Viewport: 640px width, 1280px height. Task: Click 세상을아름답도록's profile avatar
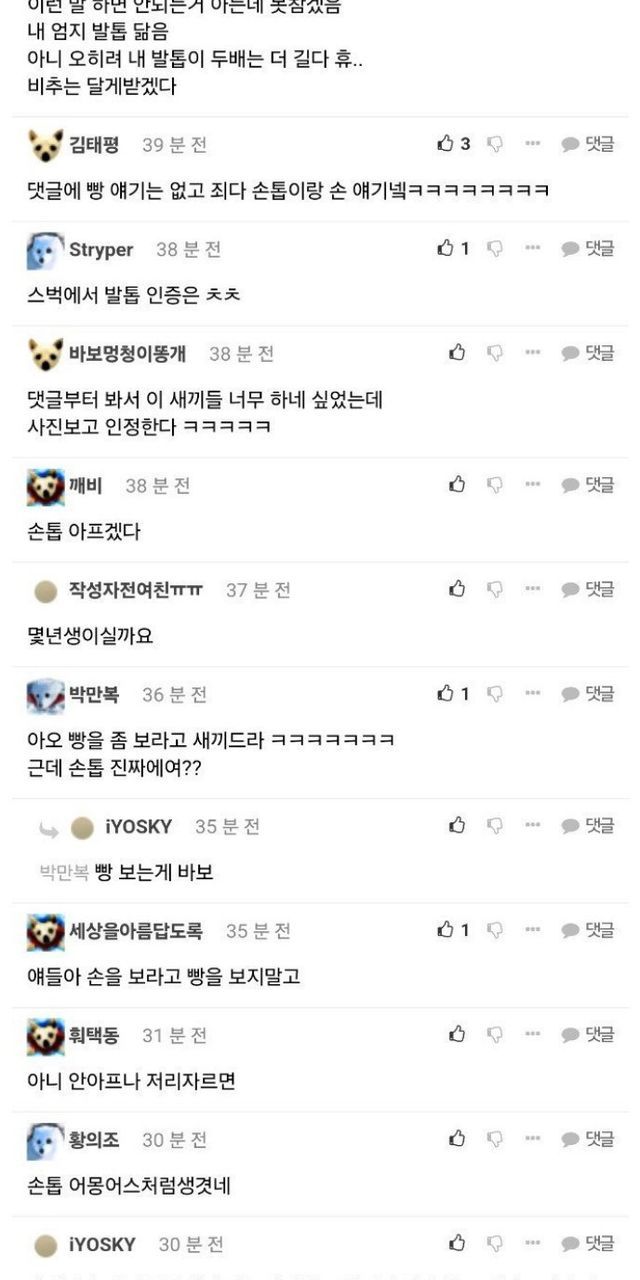pos(44,931)
